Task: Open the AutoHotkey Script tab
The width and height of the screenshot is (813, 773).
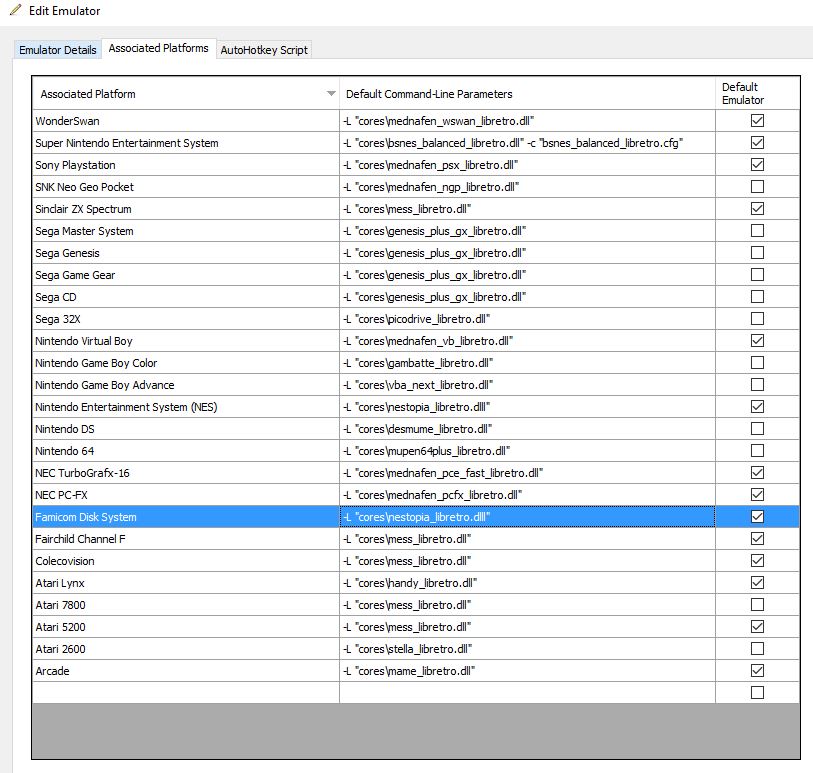Action: click(x=264, y=50)
